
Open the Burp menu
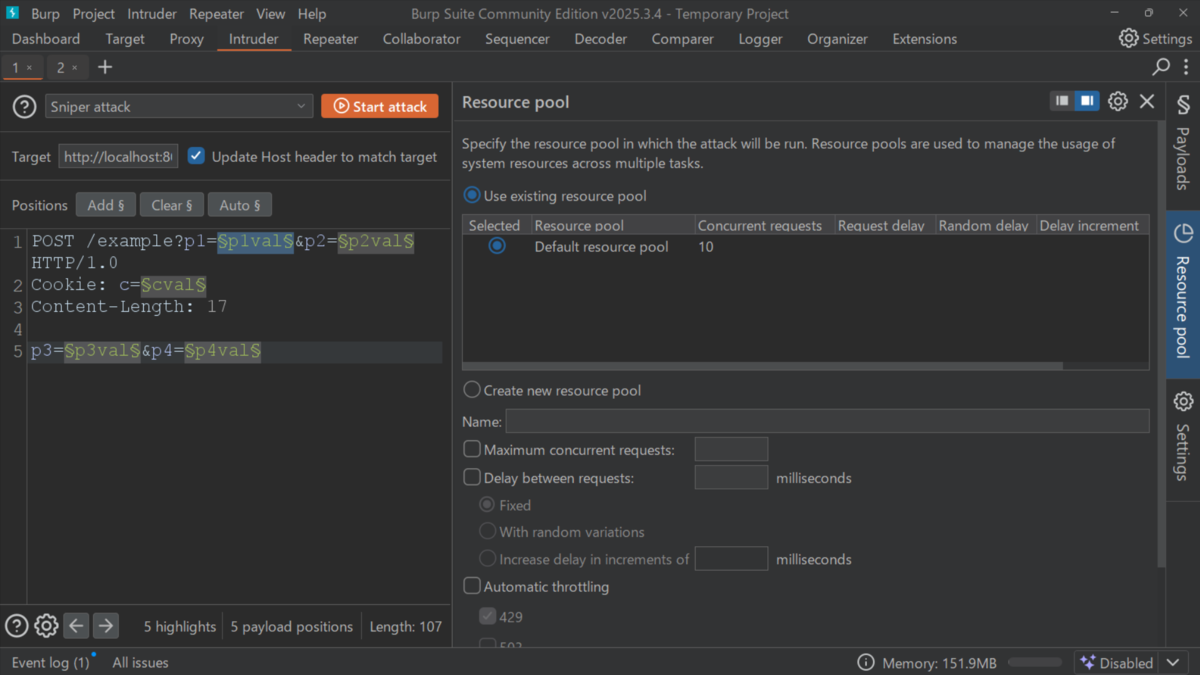pos(45,14)
